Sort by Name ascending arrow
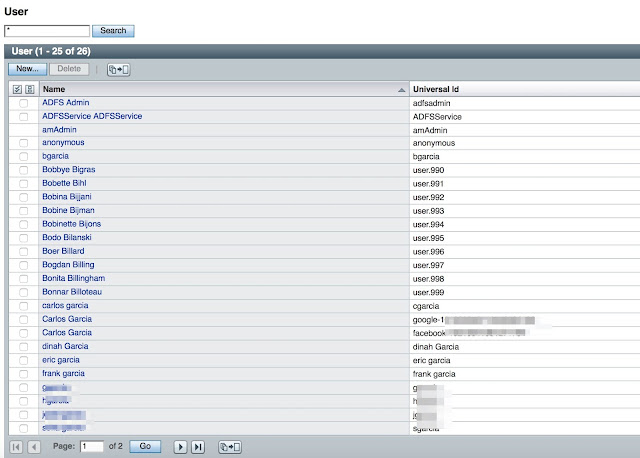The width and height of the screenshot is (640, 458). pyautogui.click(x=402, y=90)
